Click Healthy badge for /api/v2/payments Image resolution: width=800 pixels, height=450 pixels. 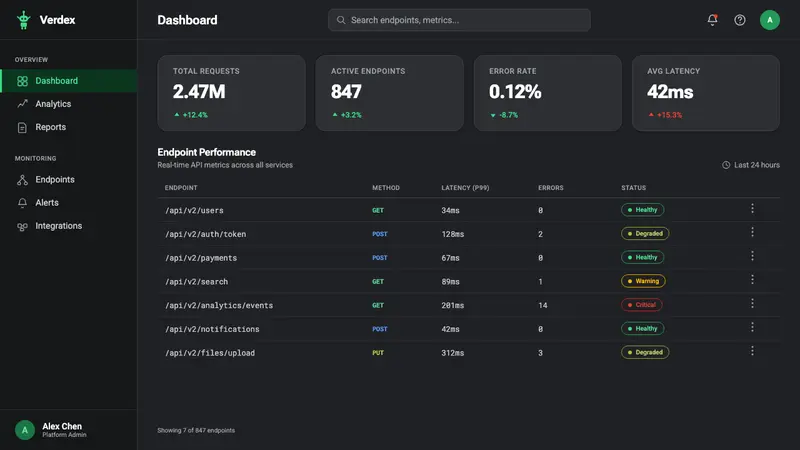(643, 257)
